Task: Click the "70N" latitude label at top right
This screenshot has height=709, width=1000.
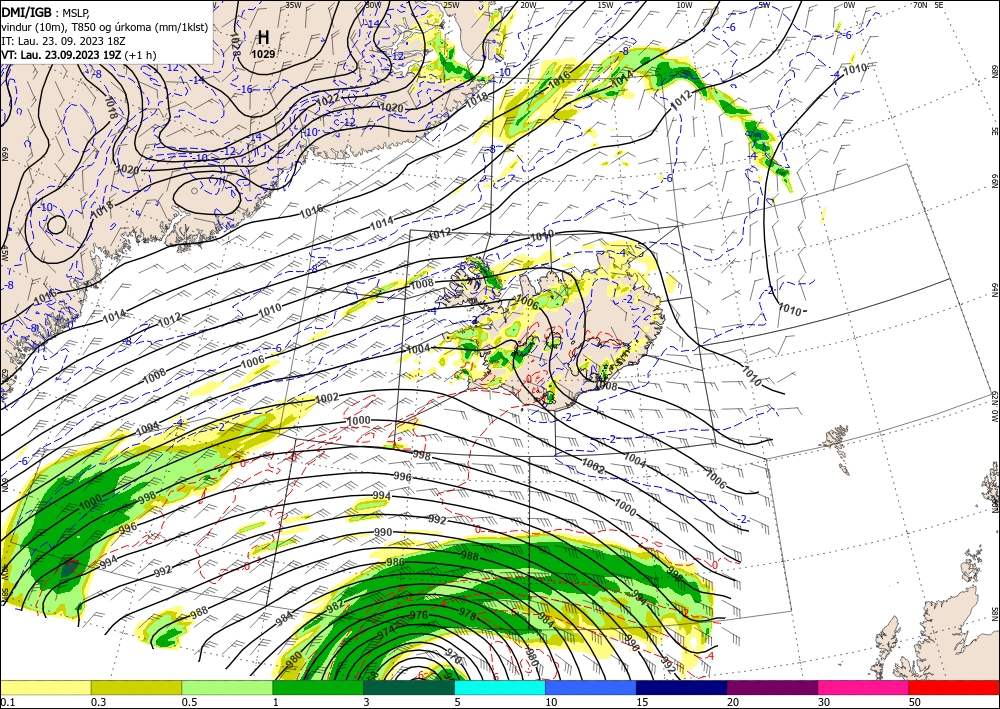Action: (x=920, y=5)
